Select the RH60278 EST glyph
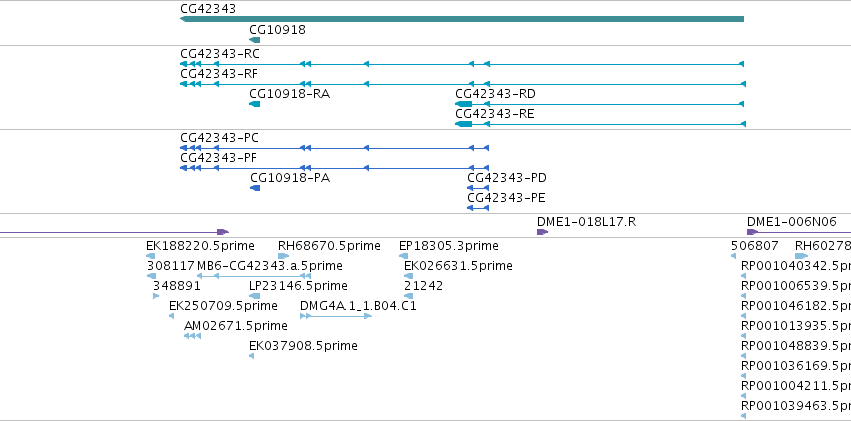851x421 pixels. tap(802, 256)
